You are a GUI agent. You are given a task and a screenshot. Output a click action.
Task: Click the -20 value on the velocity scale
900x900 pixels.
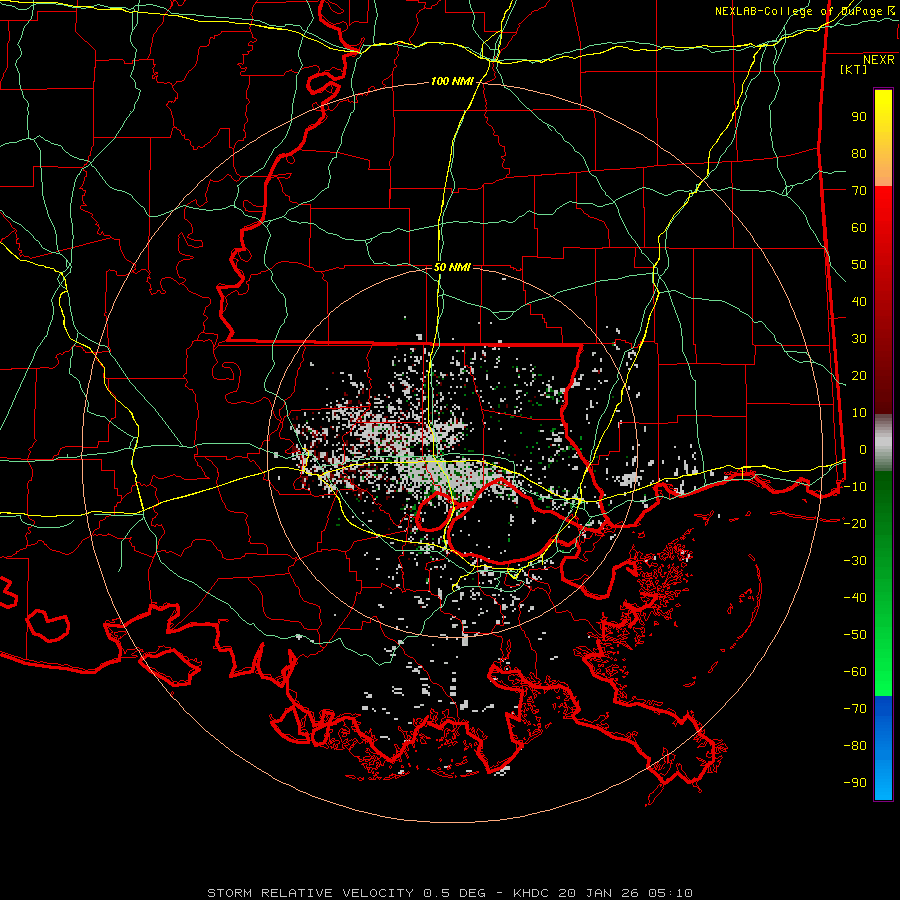click(855, 523)
